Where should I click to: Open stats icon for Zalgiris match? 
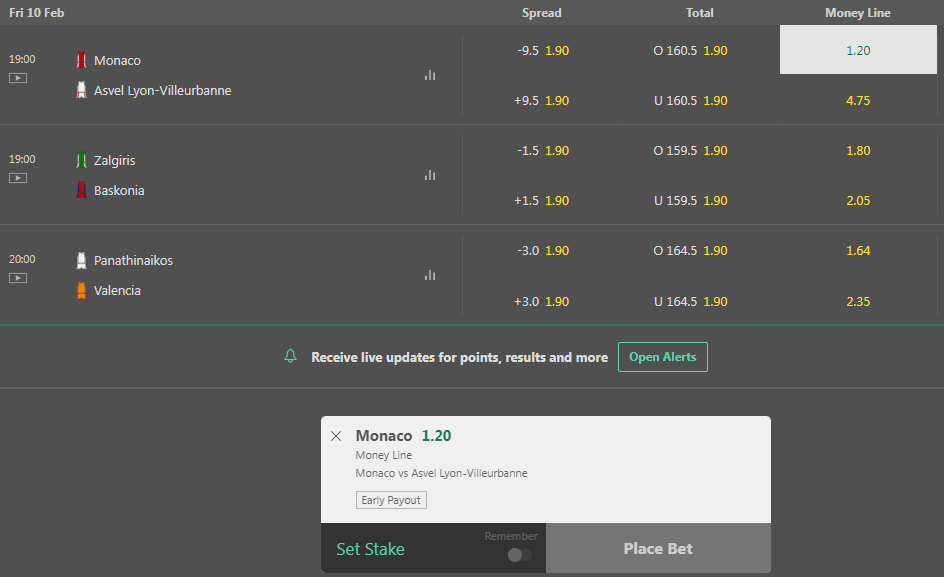click(430, 175)
